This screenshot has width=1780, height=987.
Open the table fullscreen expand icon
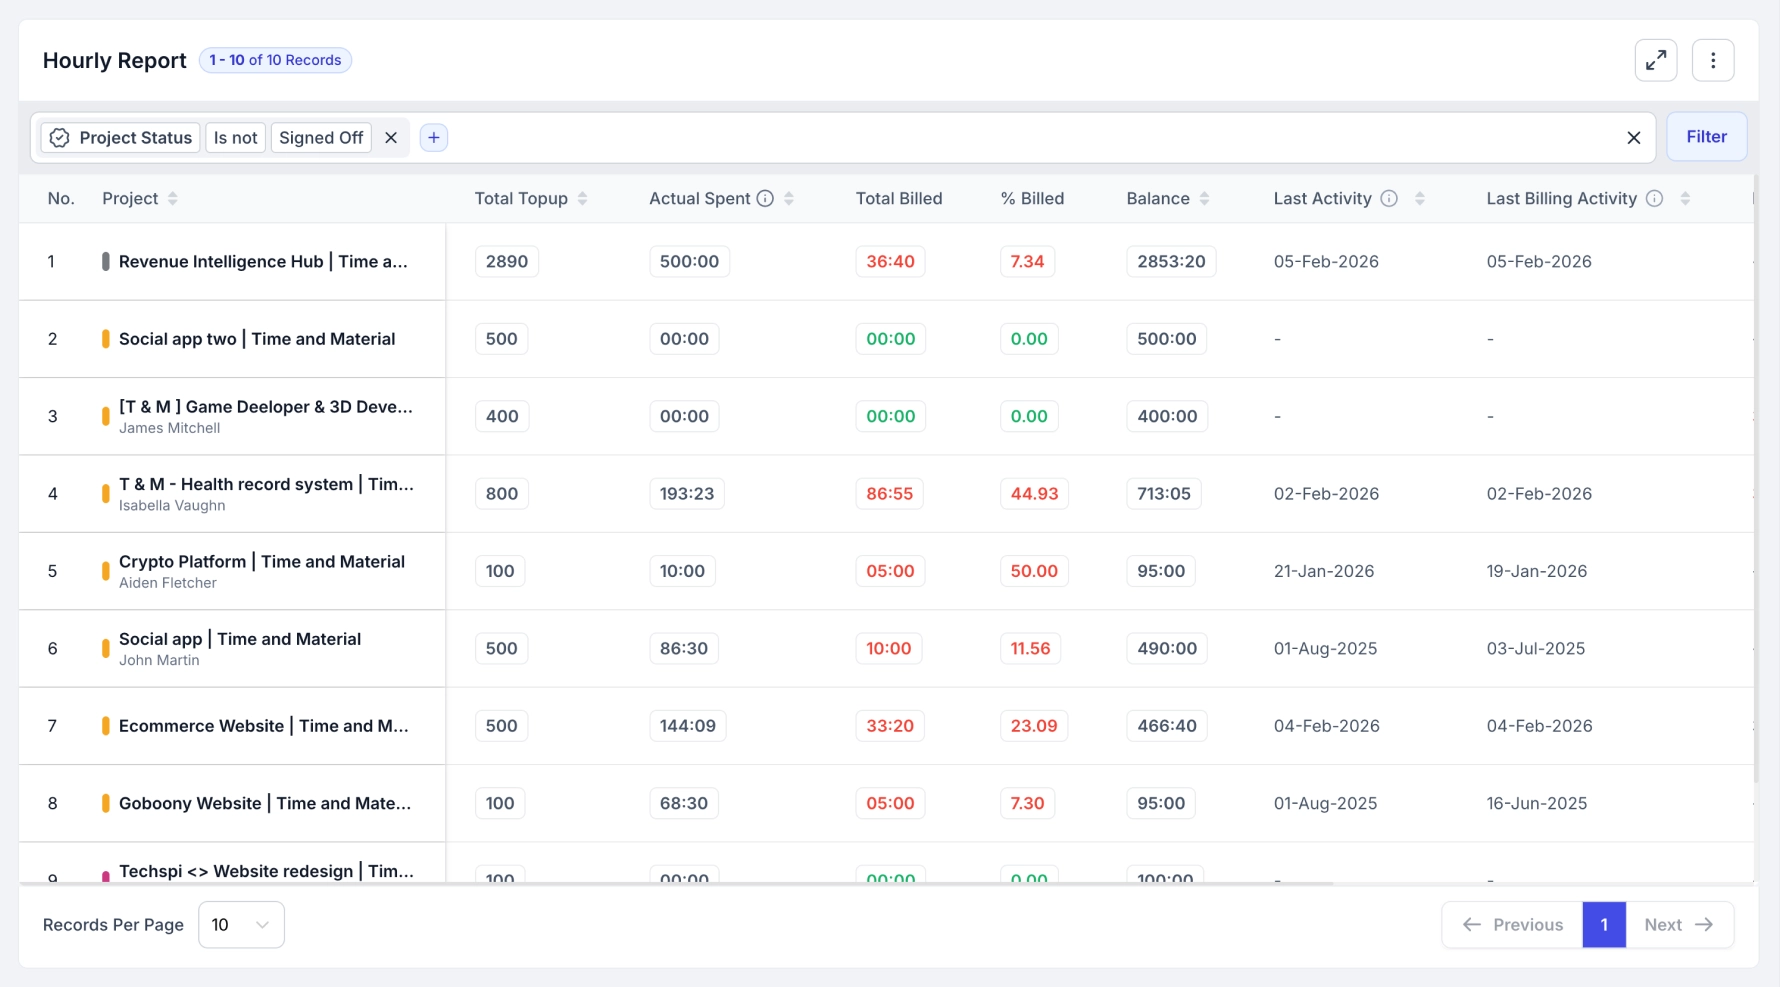1656,60
